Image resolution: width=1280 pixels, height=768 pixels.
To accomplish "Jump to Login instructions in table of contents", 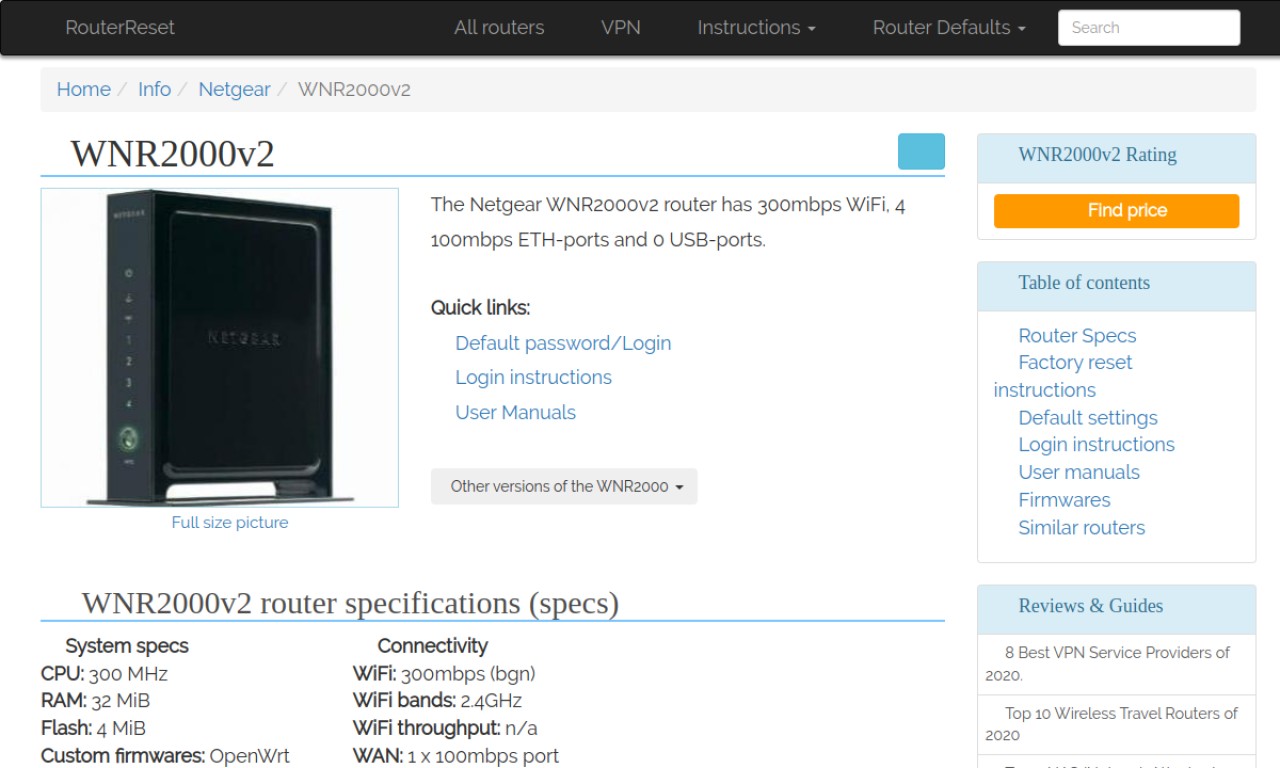I will (1096, 444).
